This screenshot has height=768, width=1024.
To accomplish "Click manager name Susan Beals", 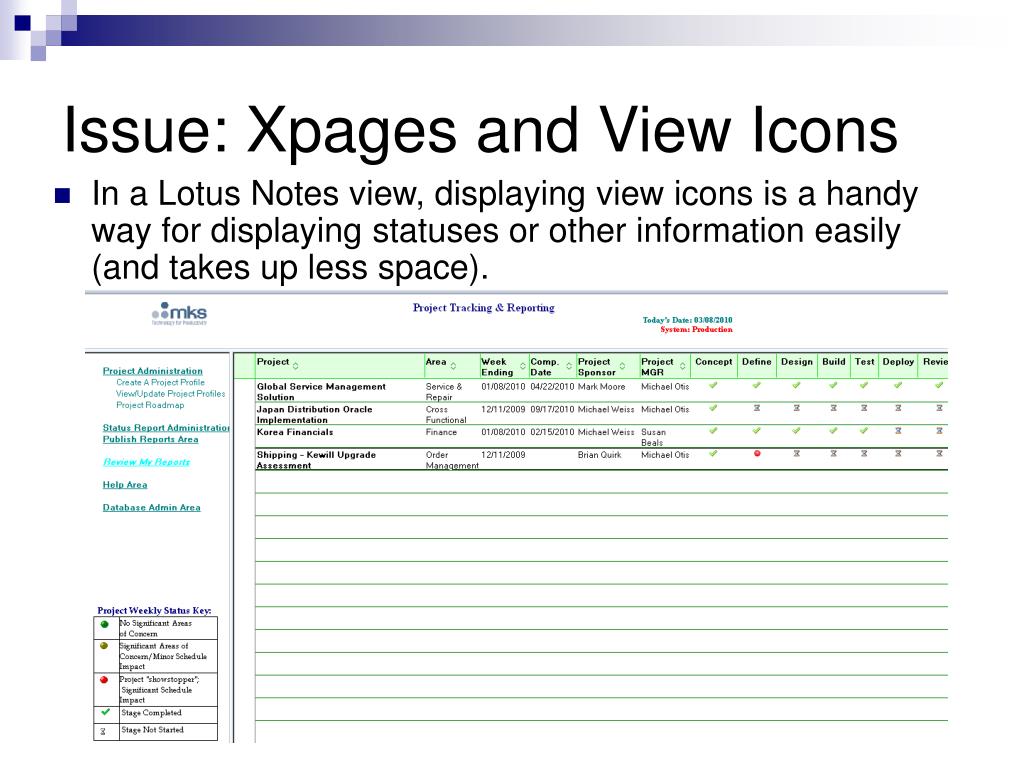I will [653, 438].
